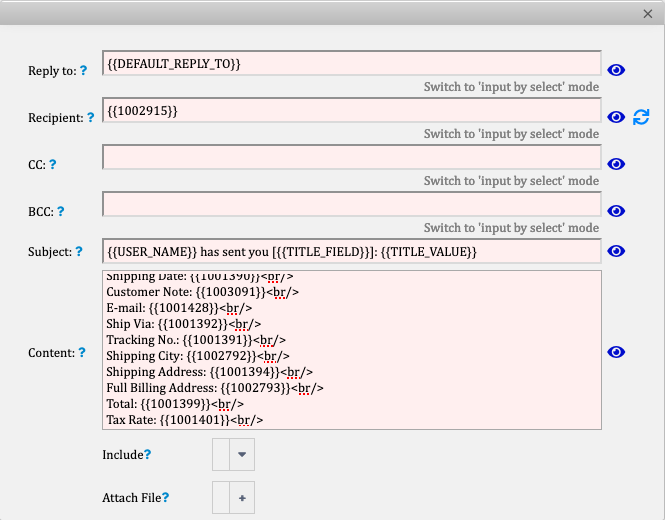
Task: Click inside the empty CC input field
Action: [x=352, y=157]
